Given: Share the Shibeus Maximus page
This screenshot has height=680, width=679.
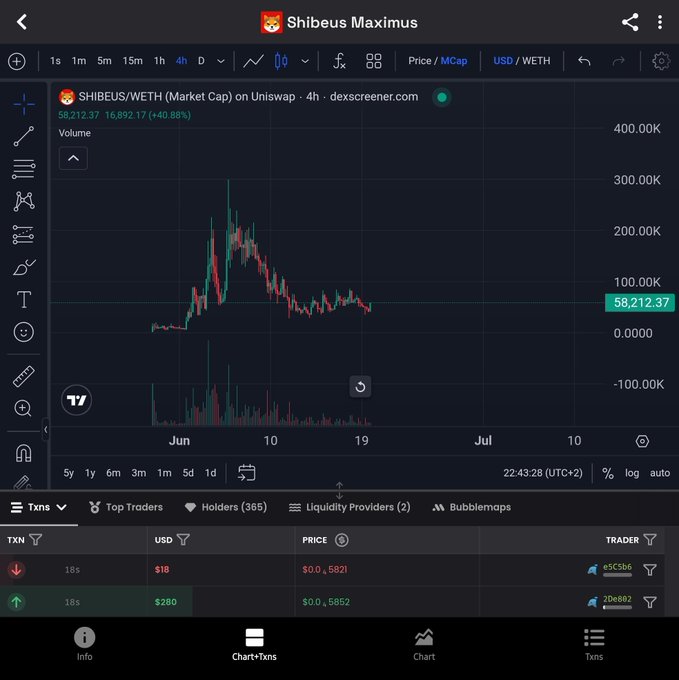Looking at the screenshot, I should [630, 22].
